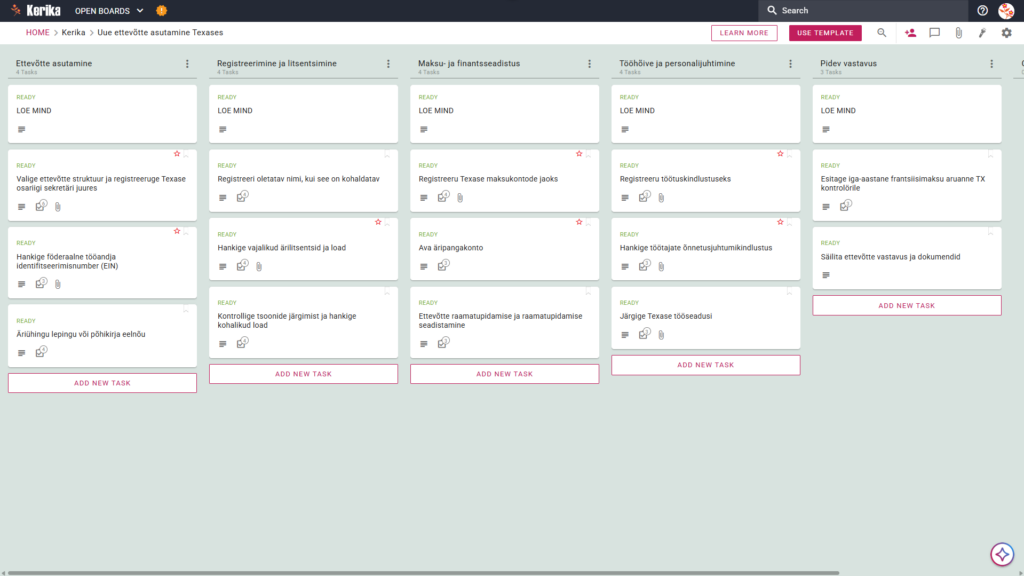Open board attachments paperclip icon
The height and width of the screenshot is (576, 1024).
[x=959, y=33]
